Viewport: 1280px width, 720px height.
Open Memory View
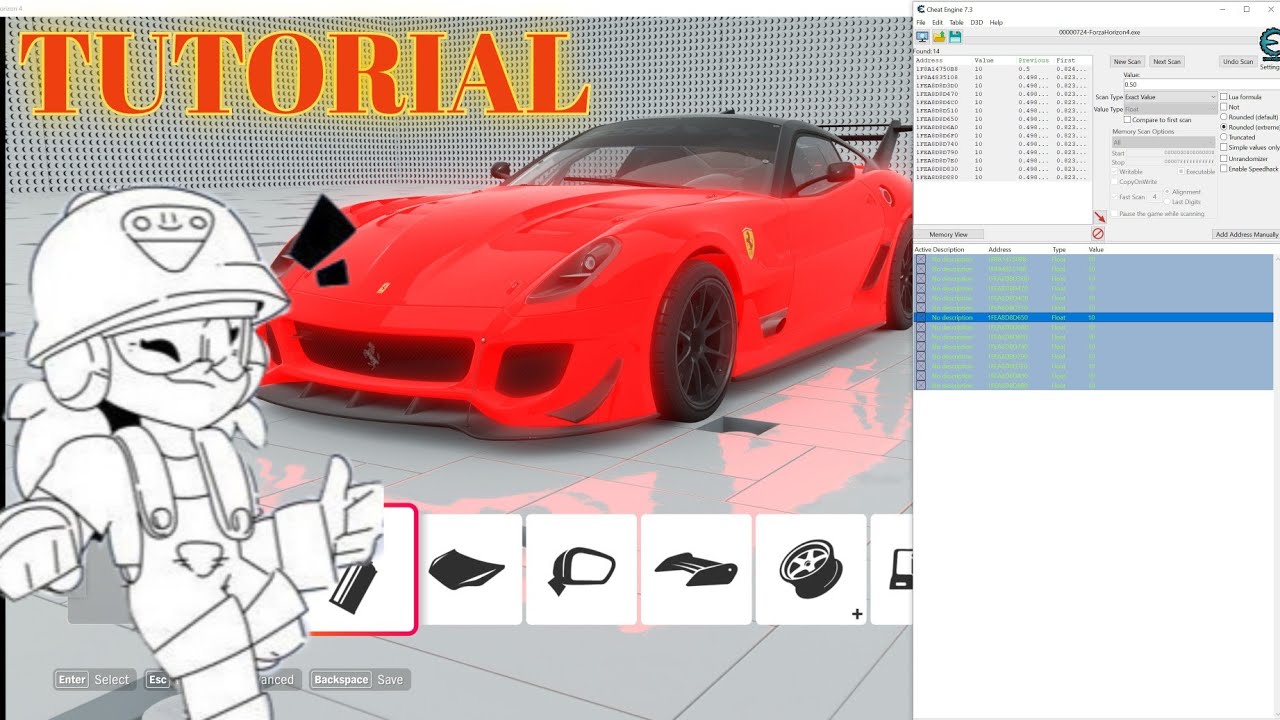pos(948,234)
